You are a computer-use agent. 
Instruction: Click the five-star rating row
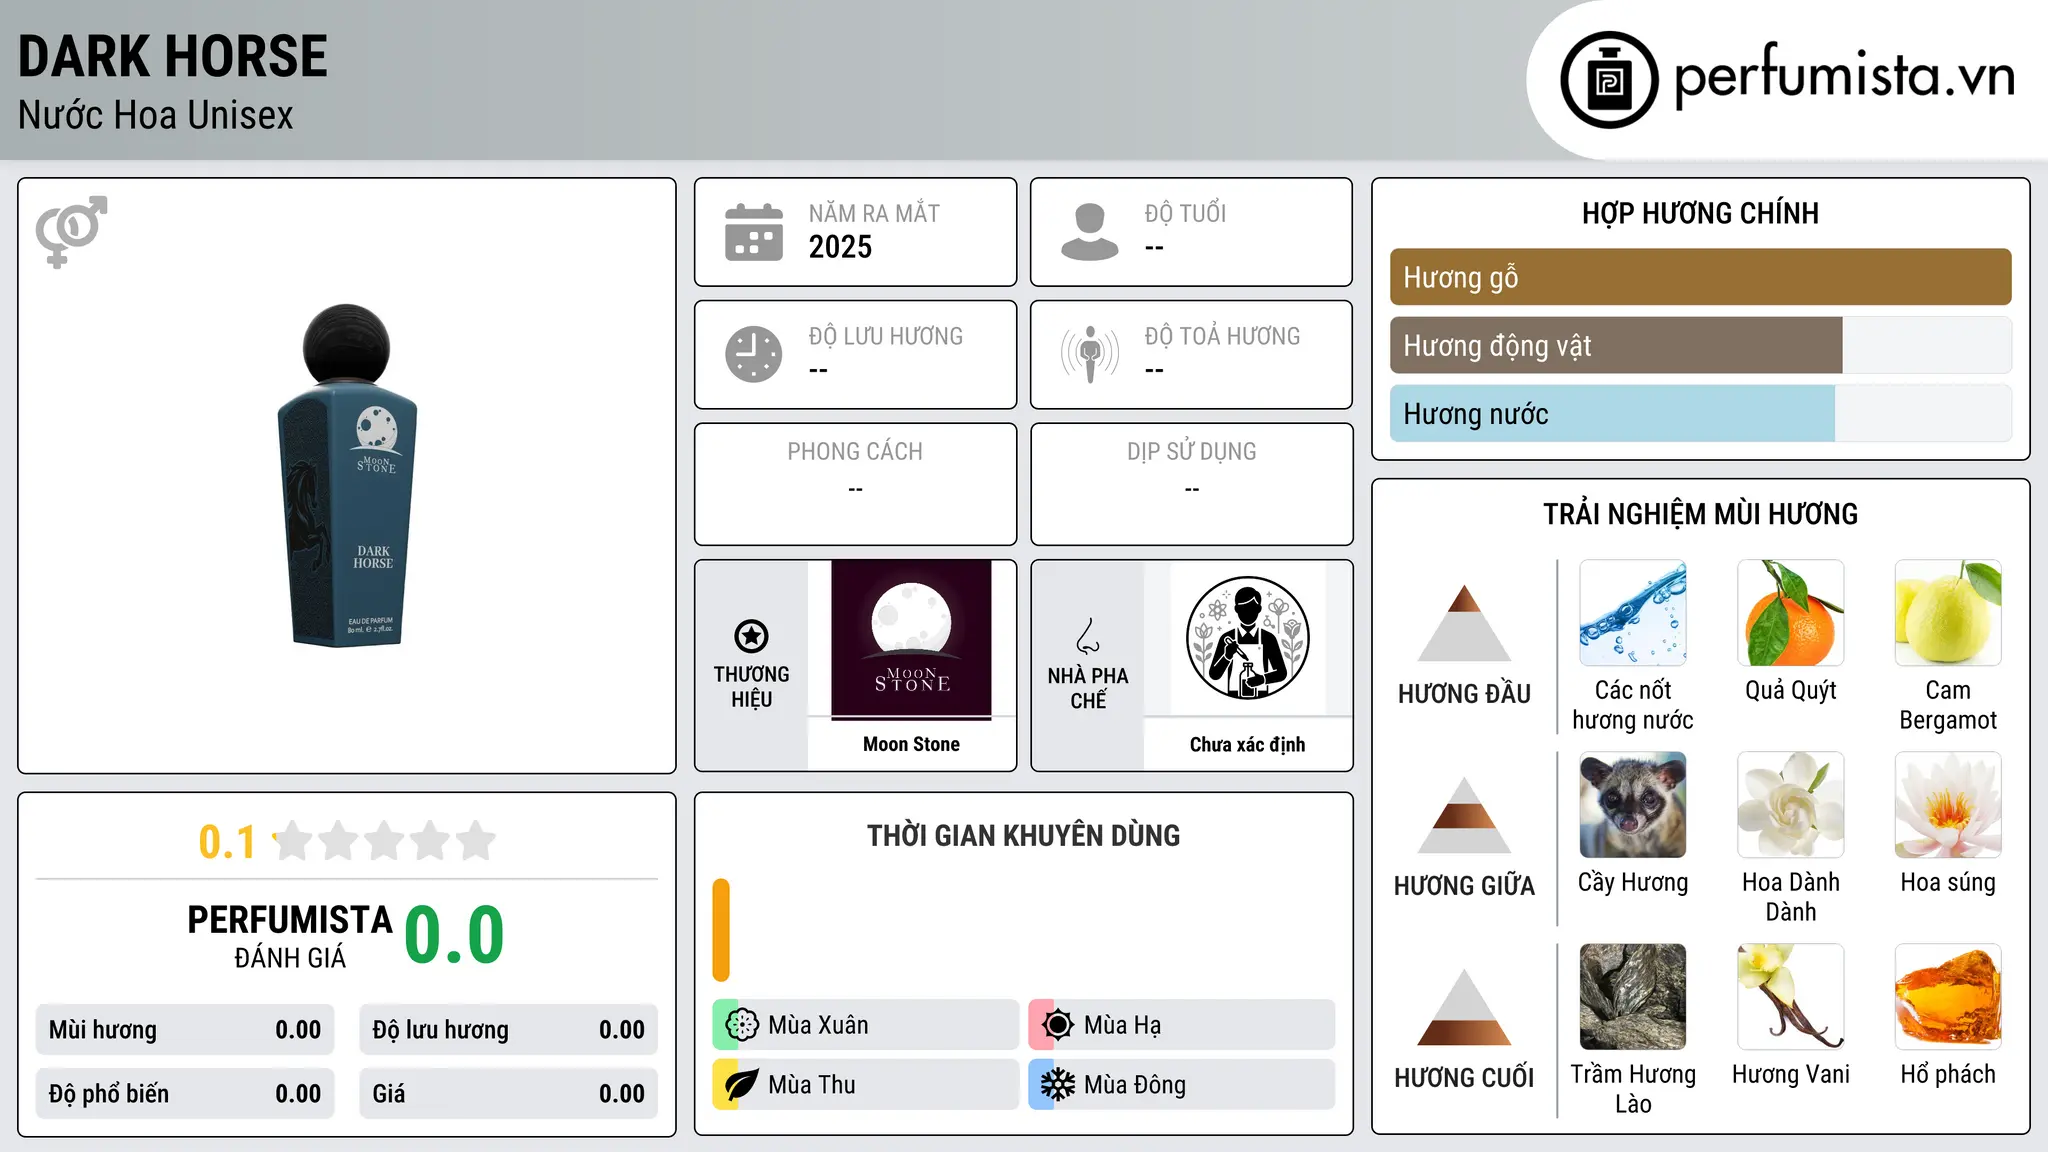click(384, 841)
